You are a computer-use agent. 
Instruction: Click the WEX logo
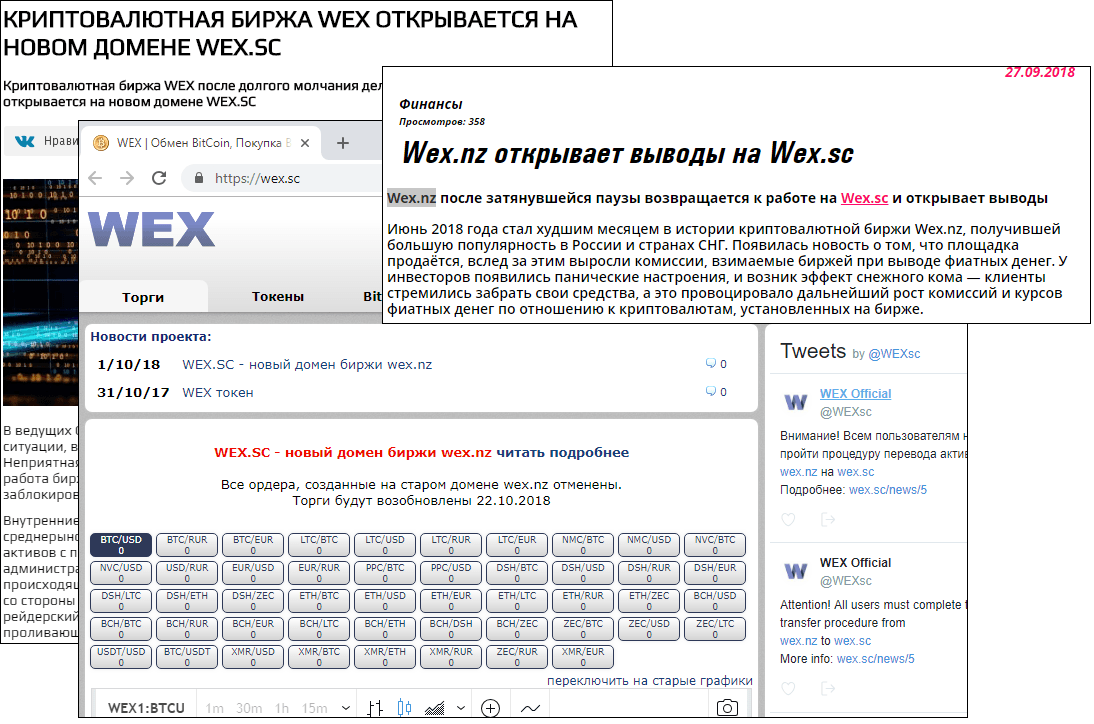tap(151, 229)
